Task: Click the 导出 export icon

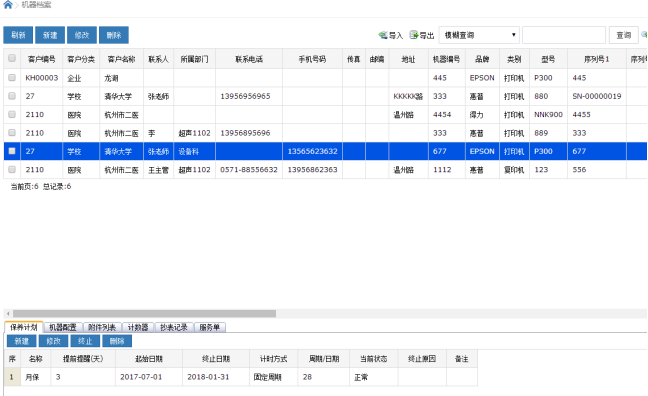Action: [414, 35]
